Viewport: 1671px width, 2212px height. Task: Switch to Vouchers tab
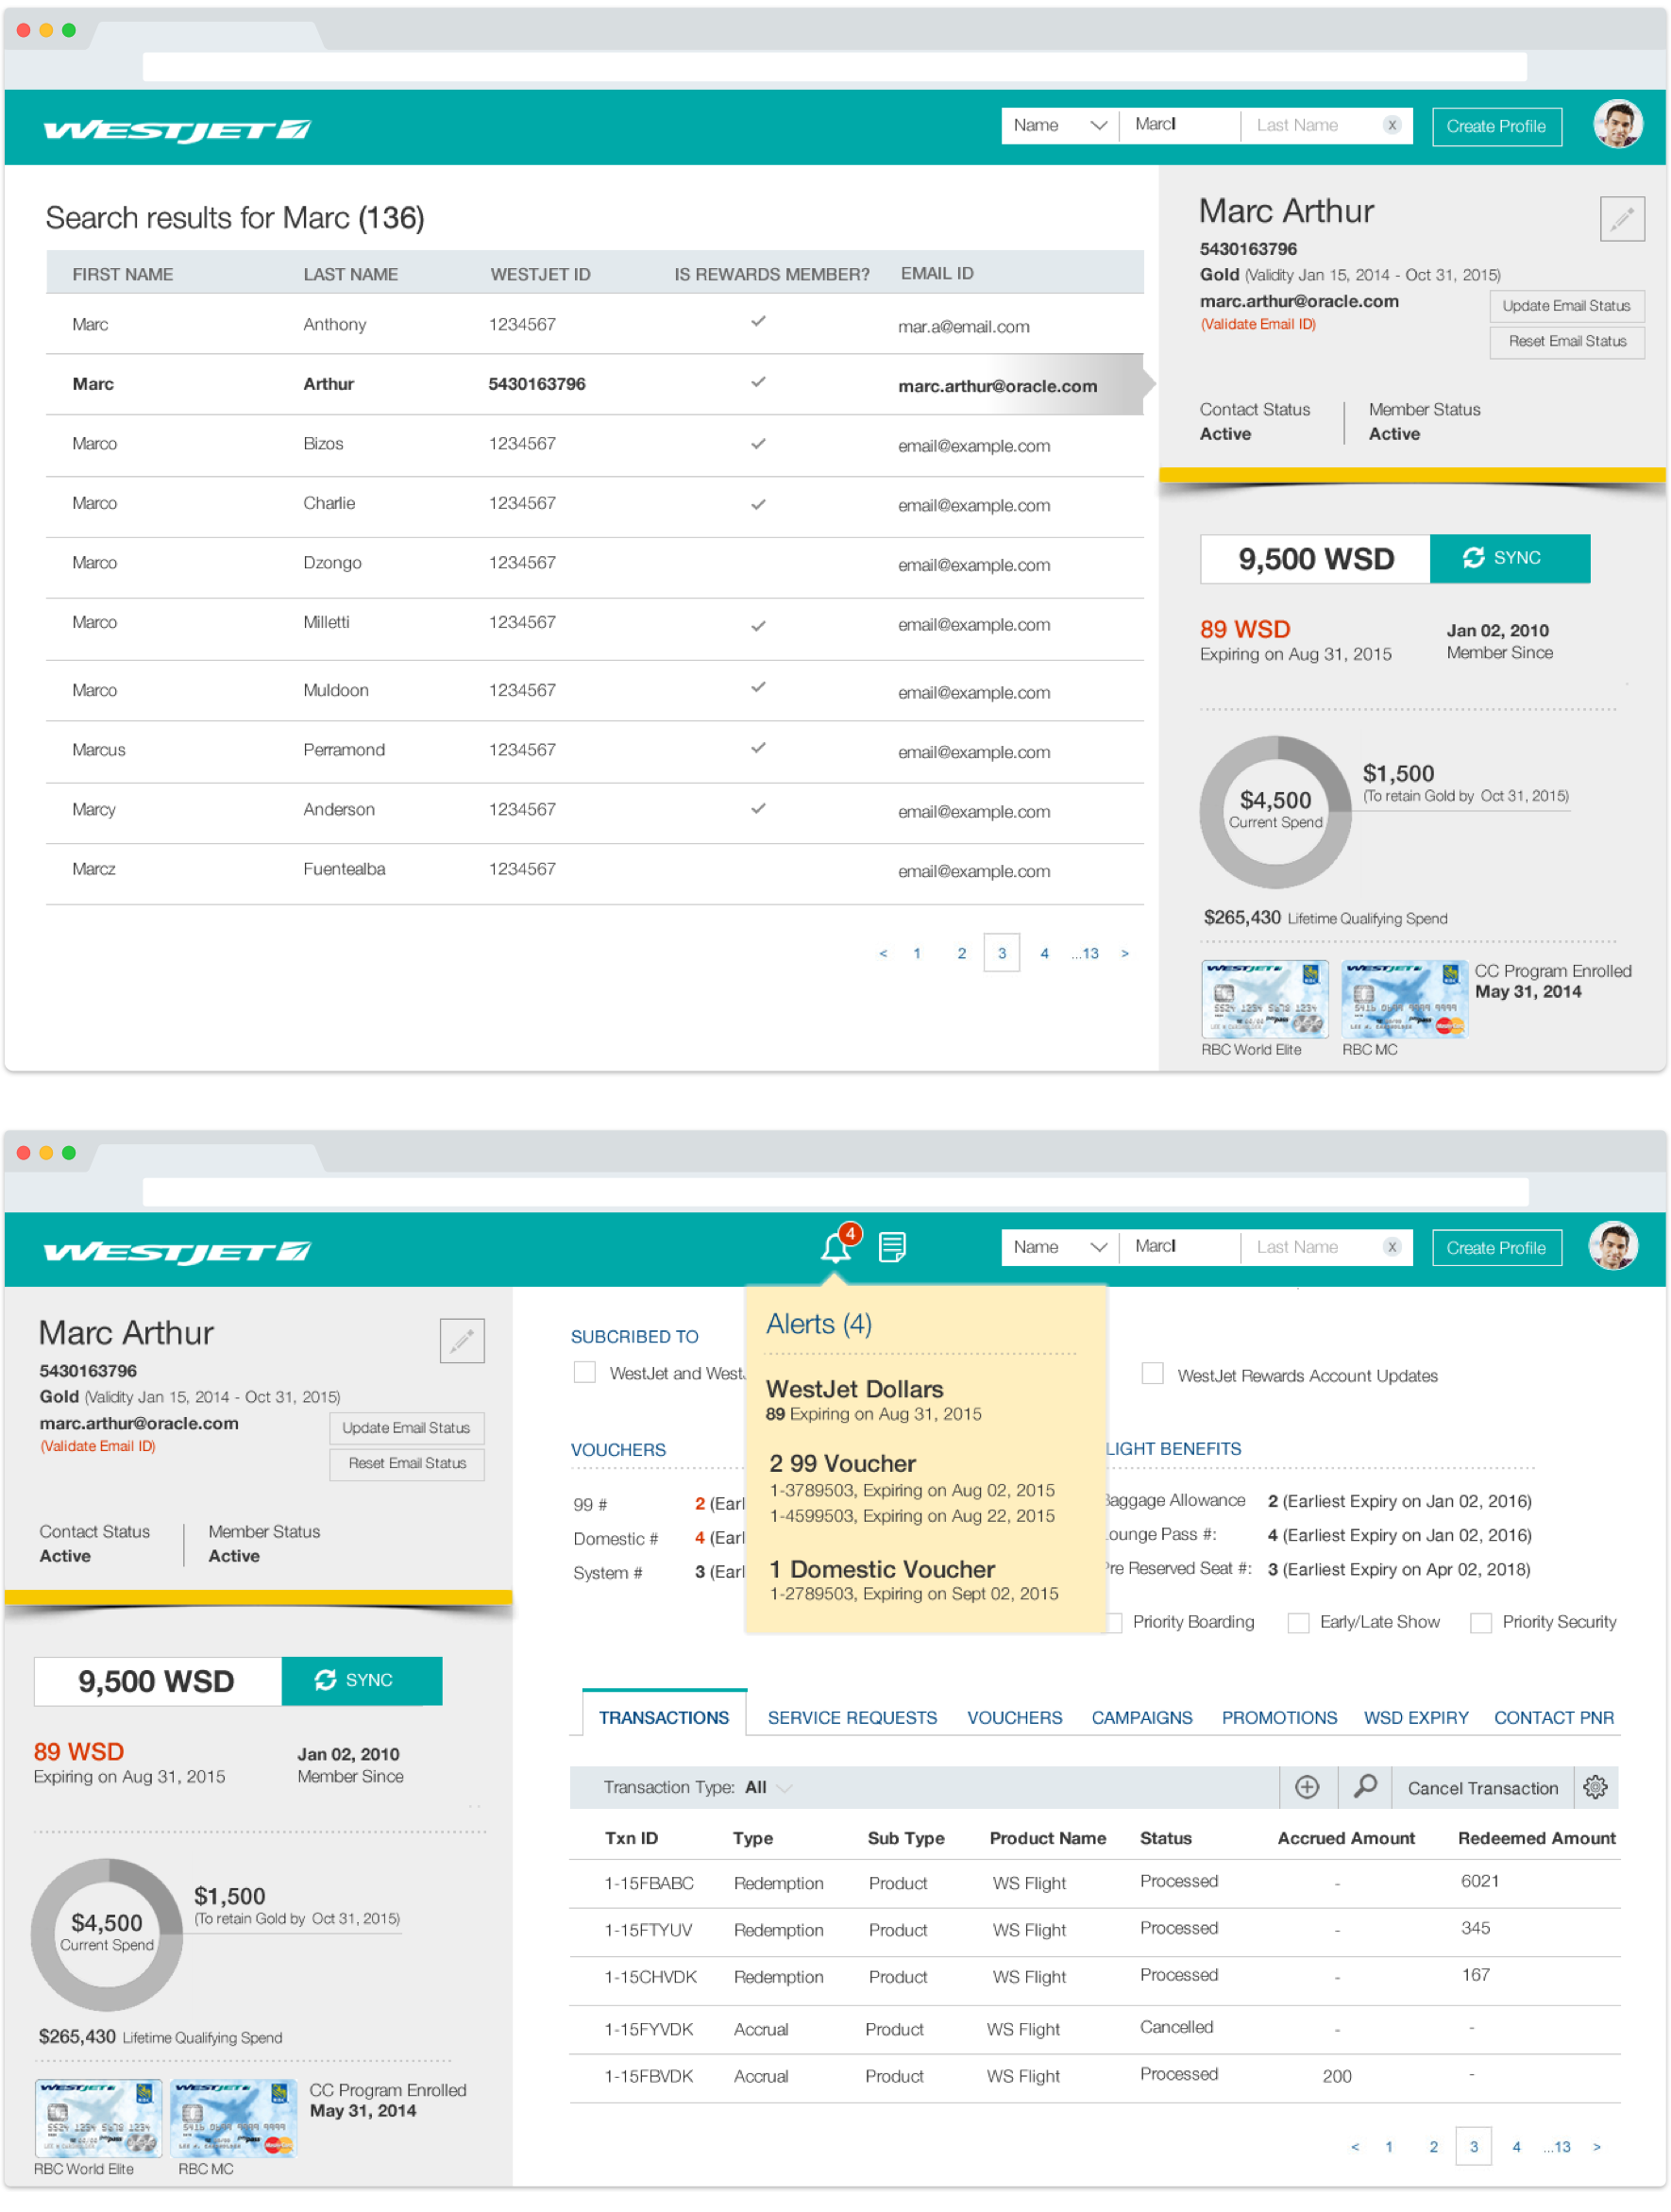click(x=1014, y=1717)
